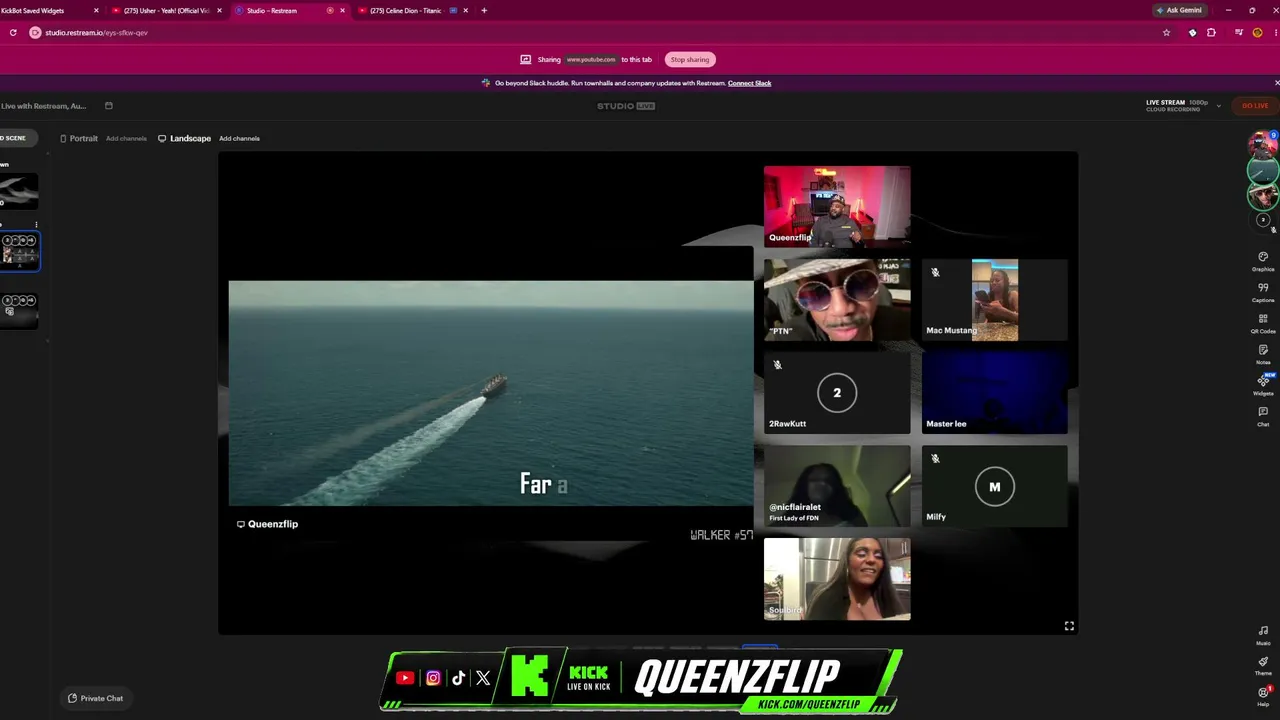Click the Chrome profile avatar
The height and width of the screenshot is (720, 1280).
coord(1257,33)
